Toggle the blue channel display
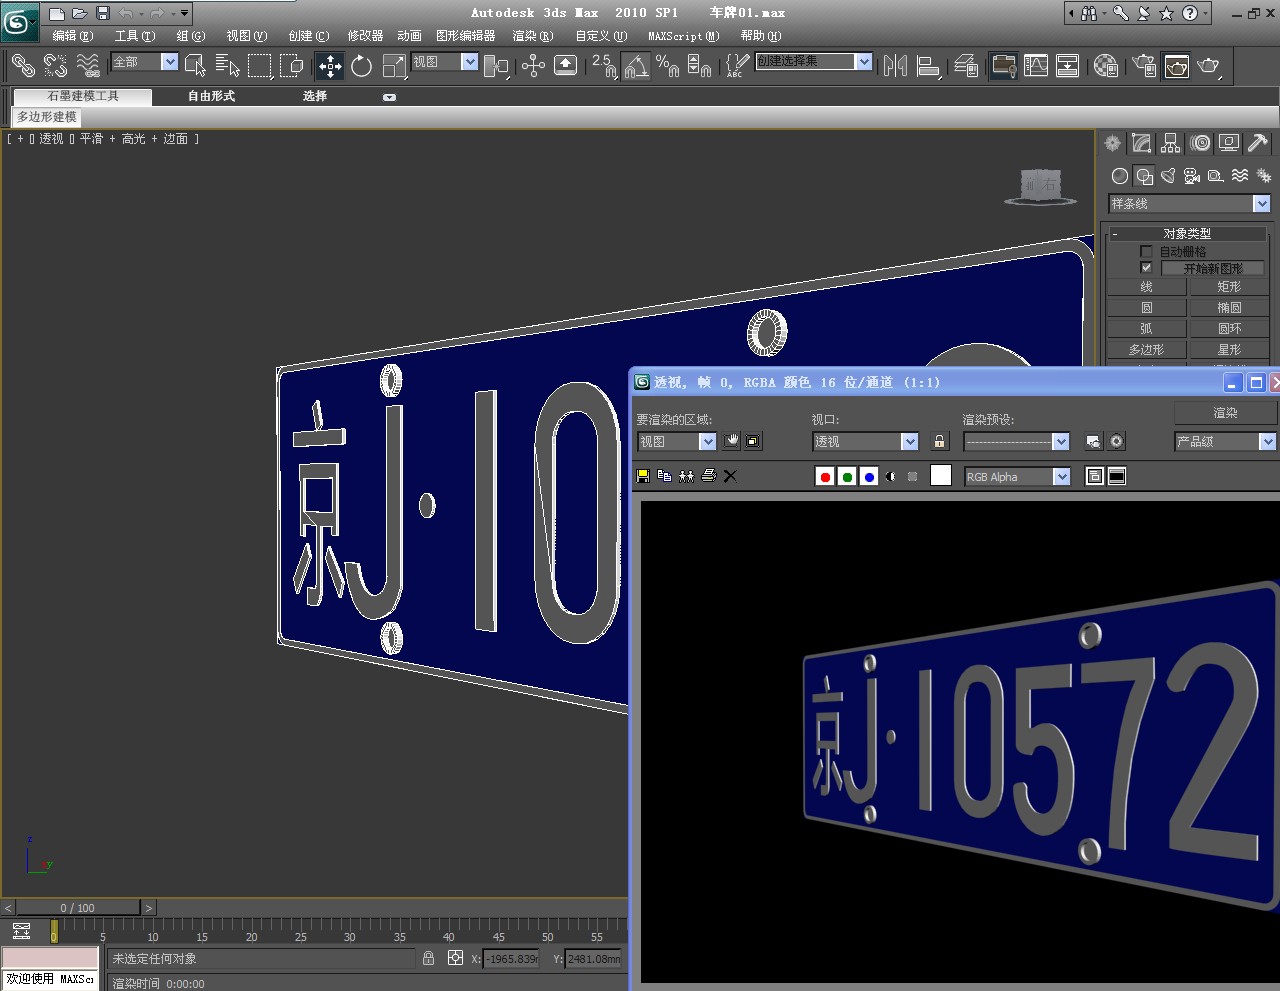Viewport: 1280px width, 991px height. click(869, 477)
